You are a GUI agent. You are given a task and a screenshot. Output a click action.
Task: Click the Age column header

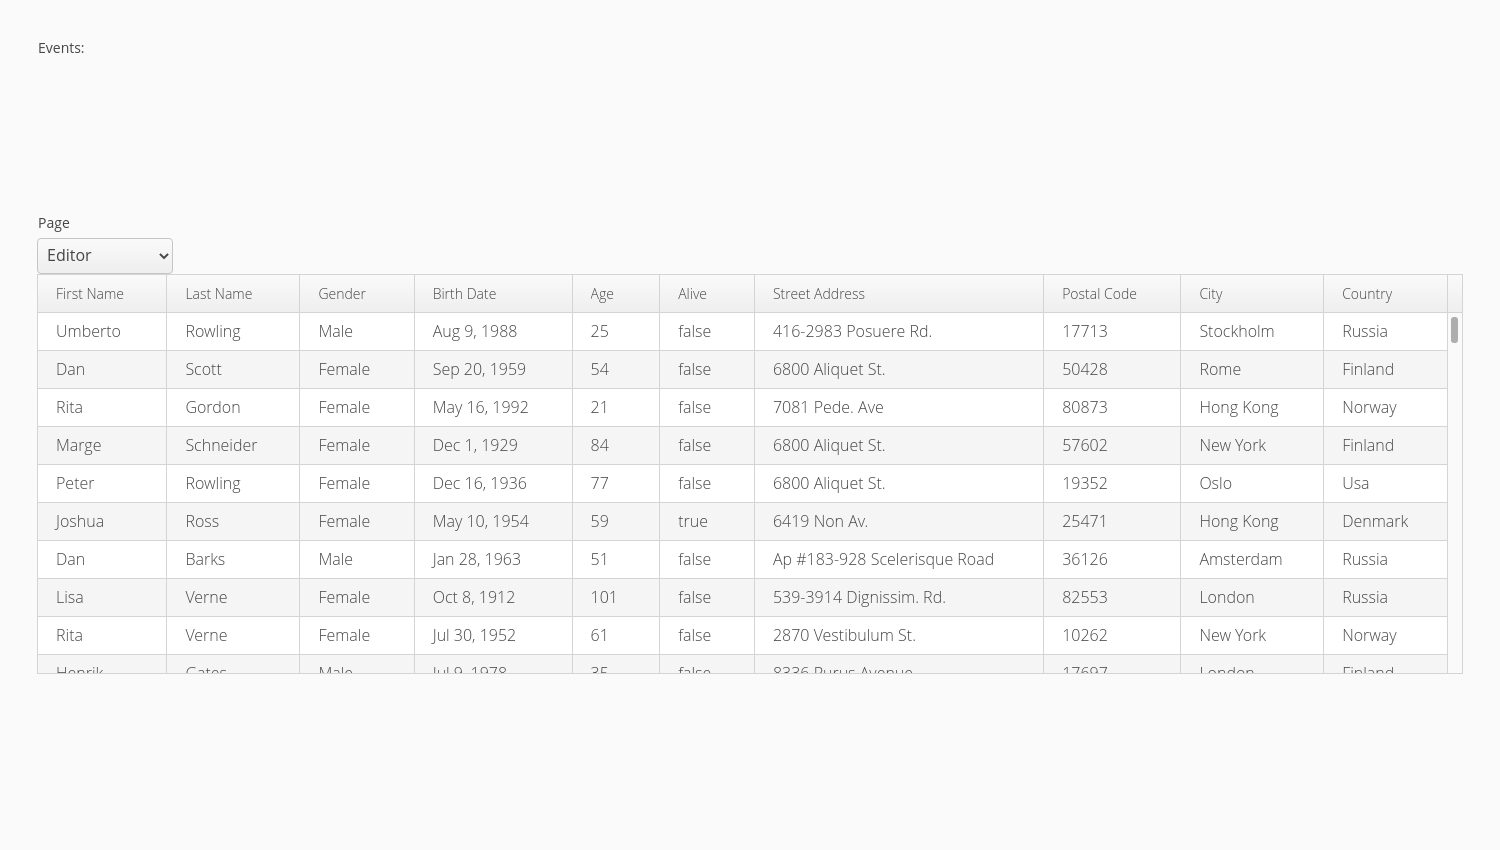(x=616, y=294)
